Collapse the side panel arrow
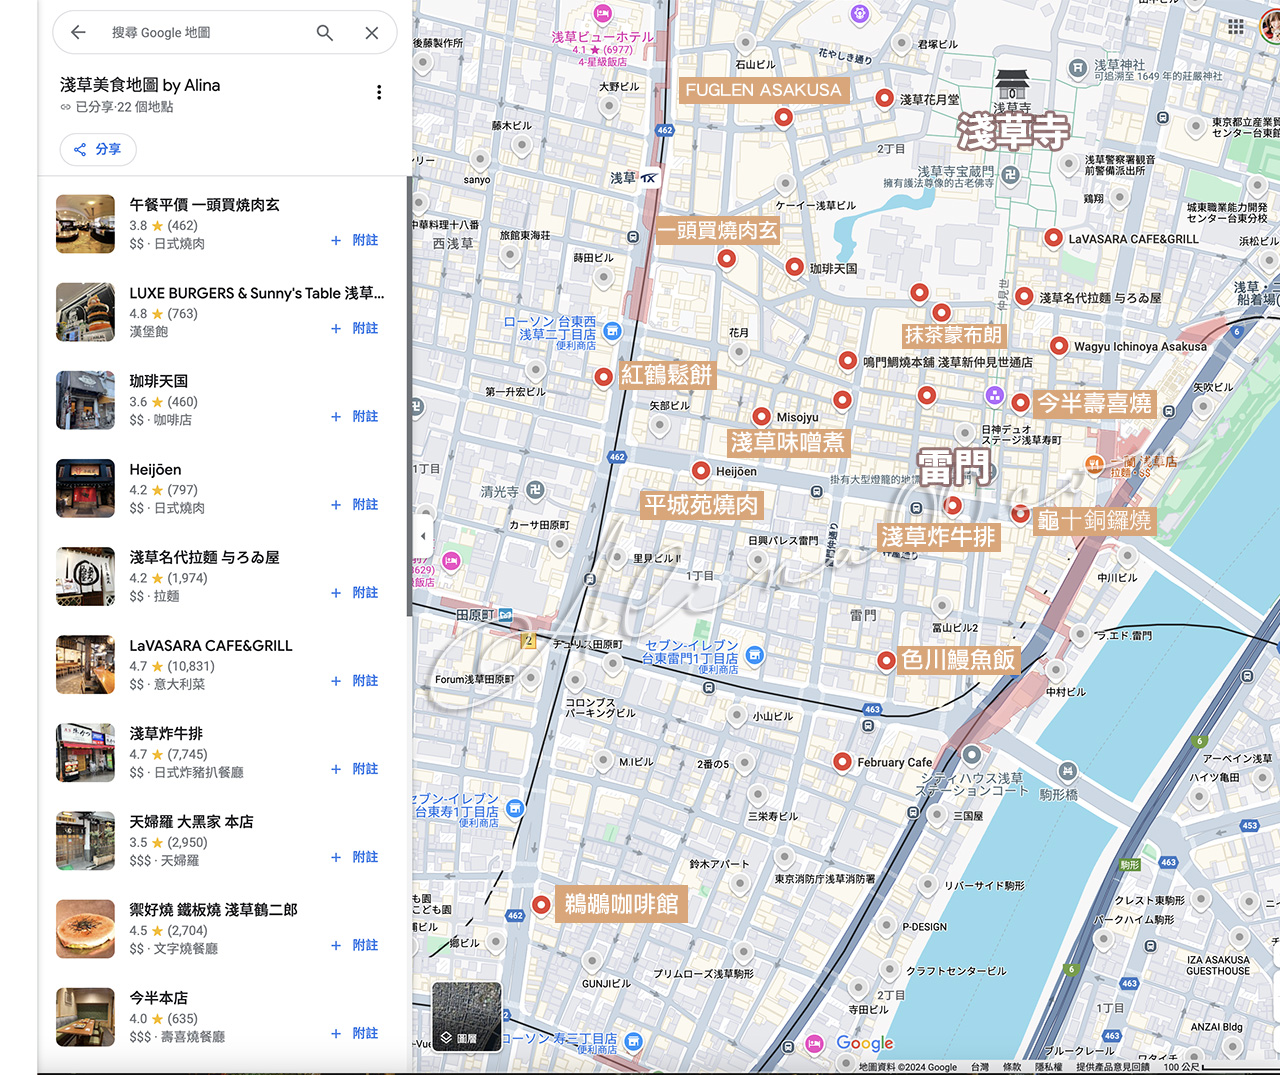1280x1075 pixels. pyautogui.click(x=423, y=536)
